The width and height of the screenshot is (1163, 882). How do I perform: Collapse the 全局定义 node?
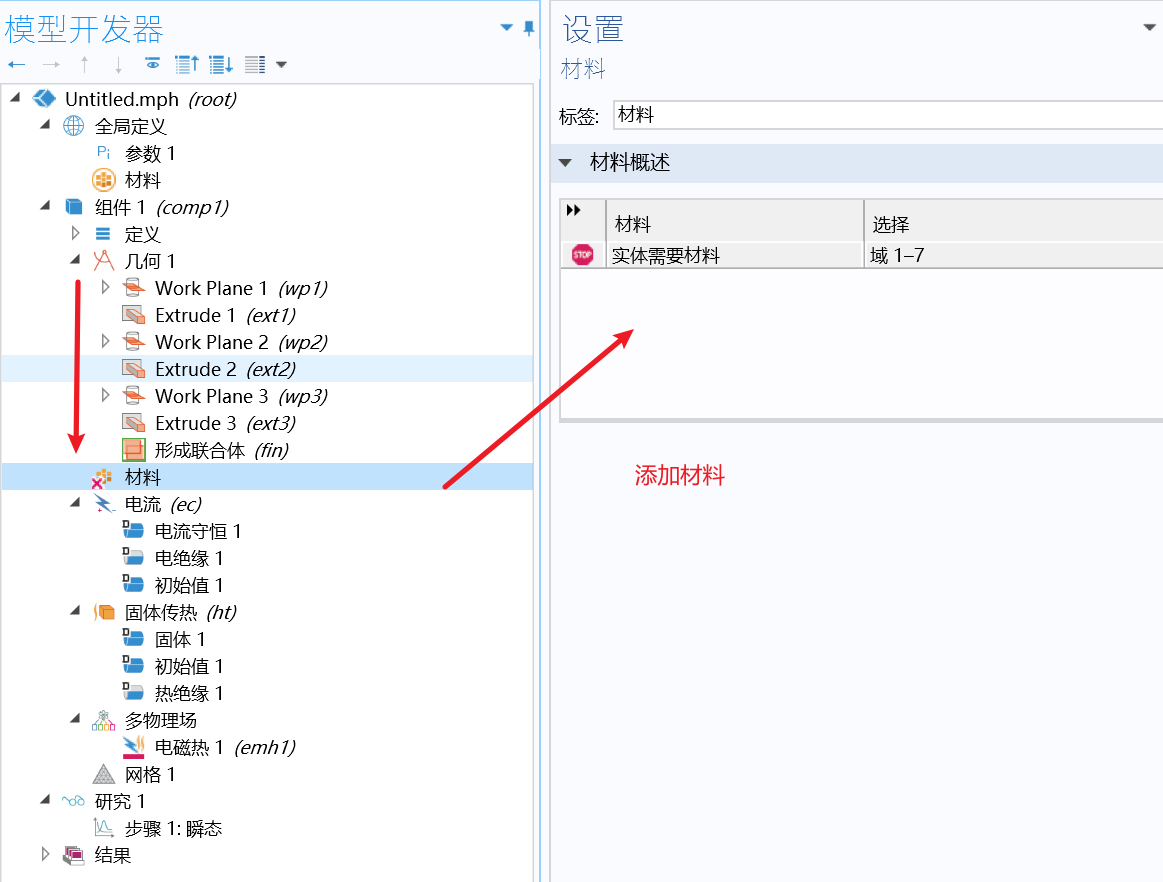[x=45, y=125]
